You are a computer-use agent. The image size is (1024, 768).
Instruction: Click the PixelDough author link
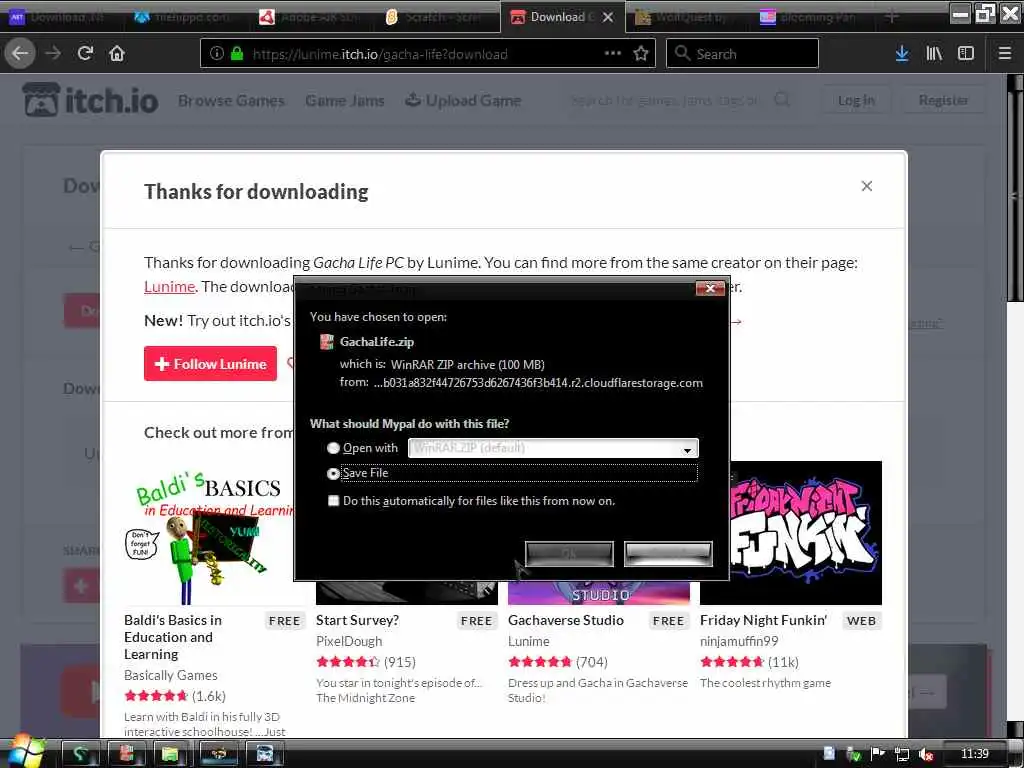(x=349, y=641)
